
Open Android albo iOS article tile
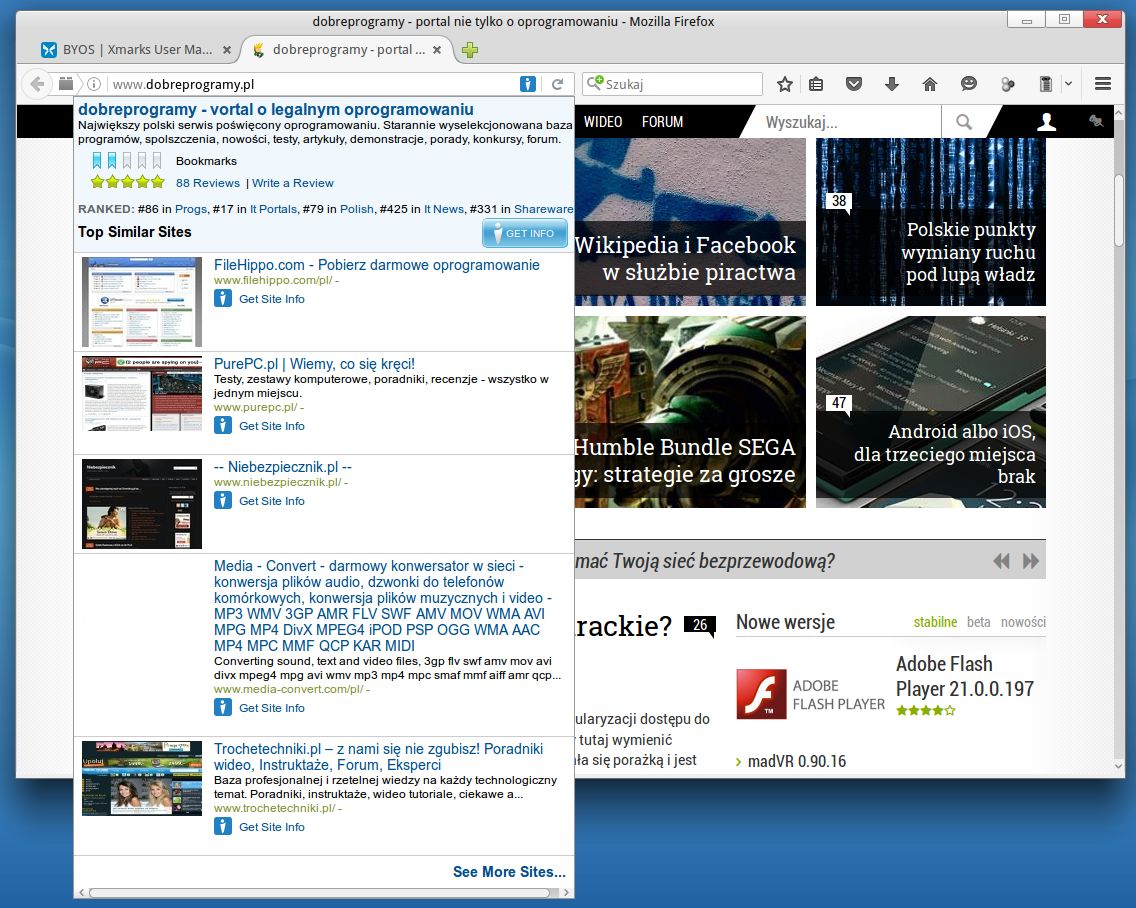coord(931,412)
